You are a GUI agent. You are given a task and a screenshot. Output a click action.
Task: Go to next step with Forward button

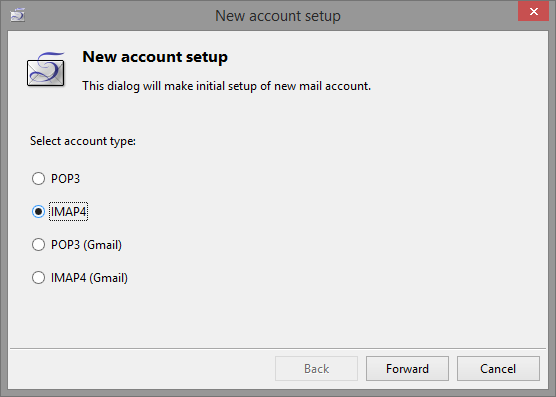point(407,369)
